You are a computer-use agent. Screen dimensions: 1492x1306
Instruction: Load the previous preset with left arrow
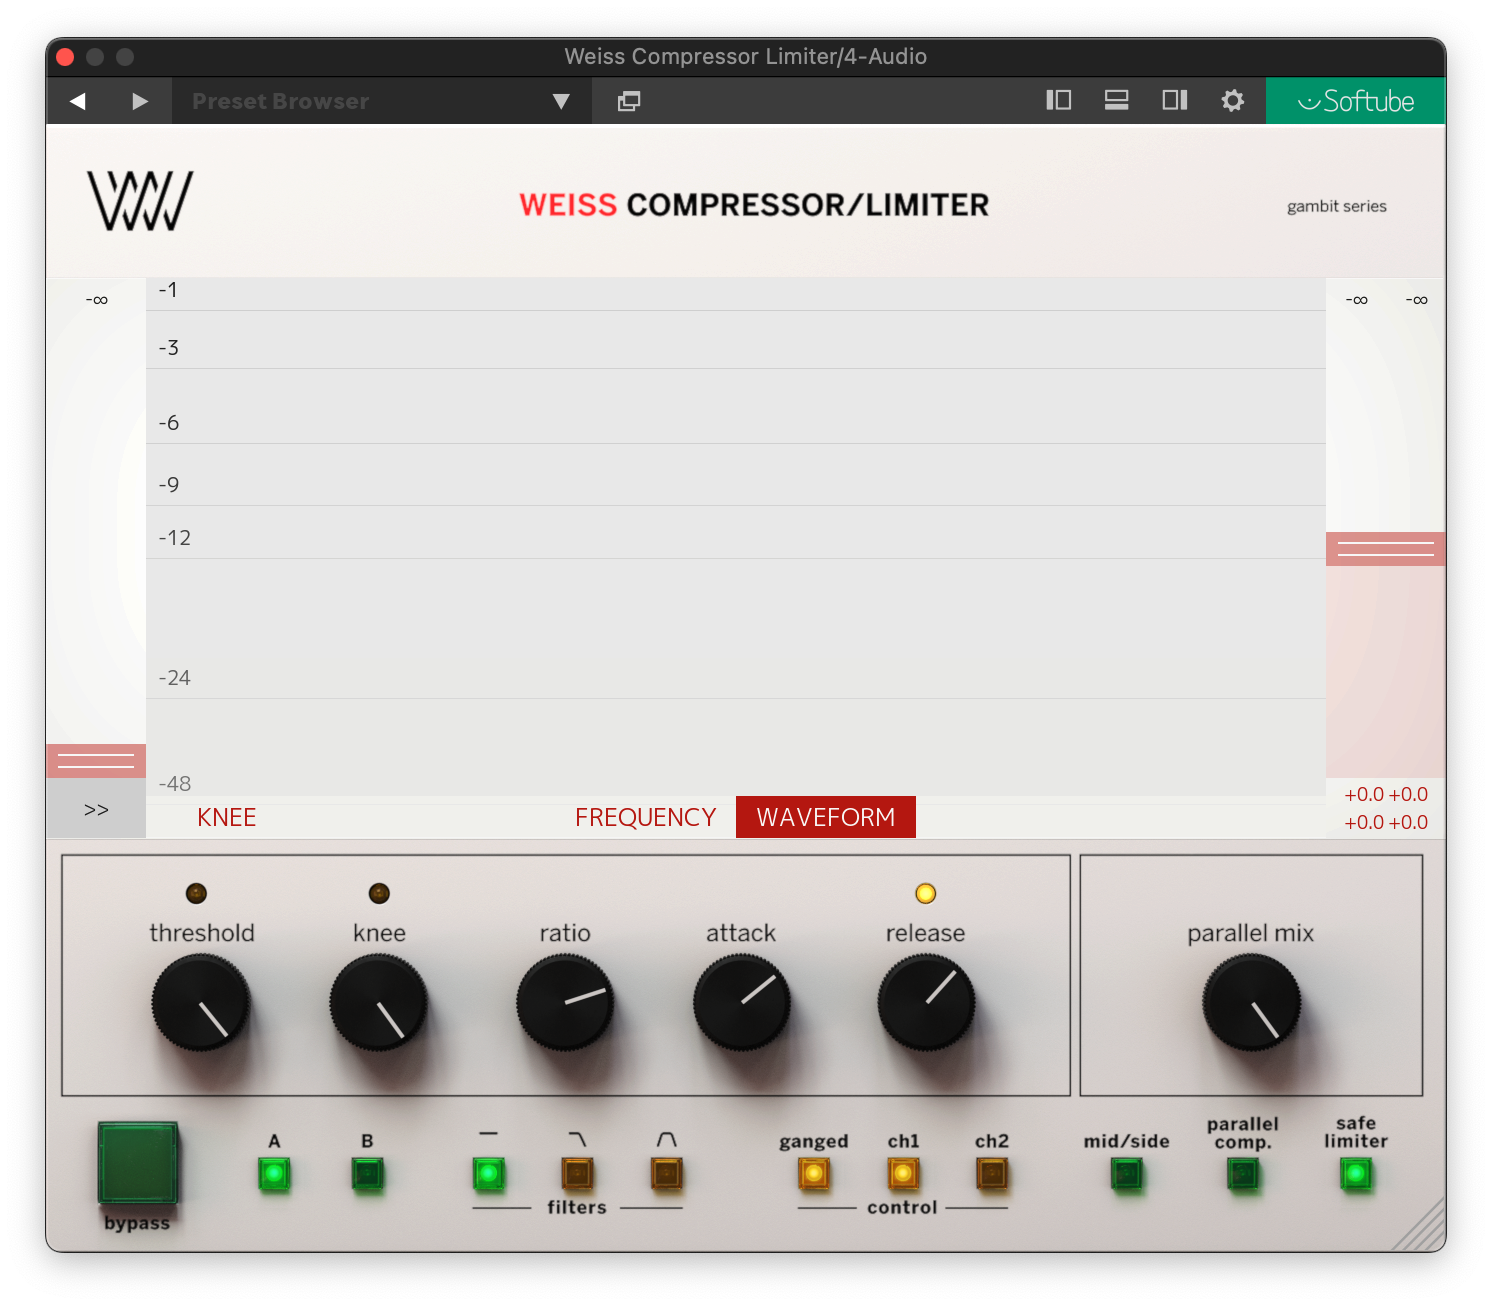[x=78, y=101]
